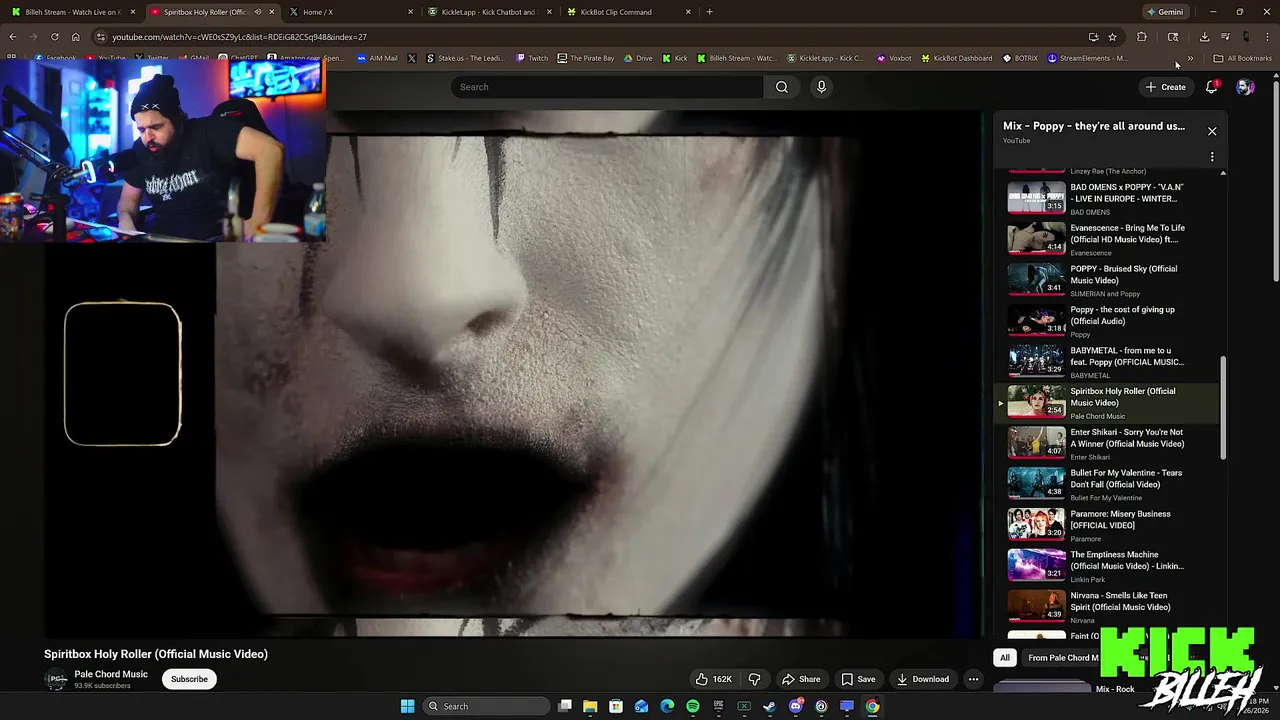The width and height of the screenshot is (1280, 720).
Task: Click the browser back arrow
Action: pyautogui.click(x=13, y=37)
